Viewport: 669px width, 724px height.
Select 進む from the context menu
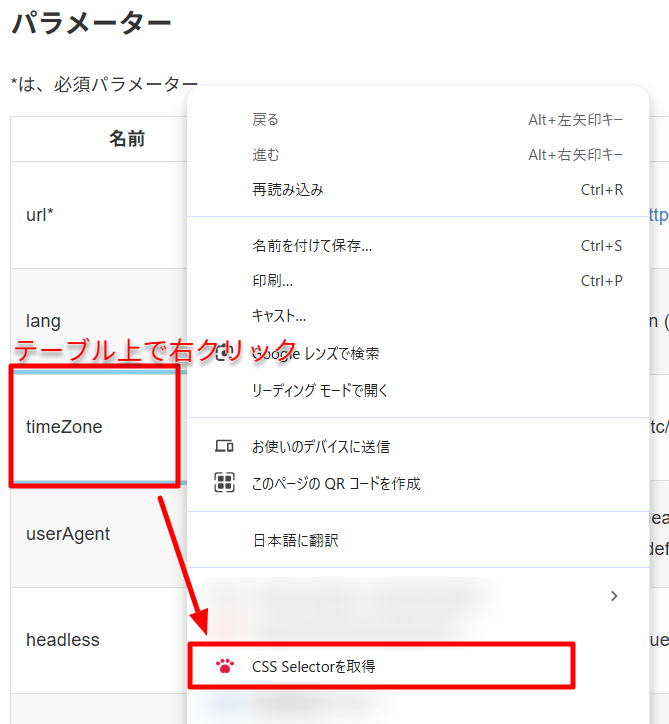click(266, 155)
